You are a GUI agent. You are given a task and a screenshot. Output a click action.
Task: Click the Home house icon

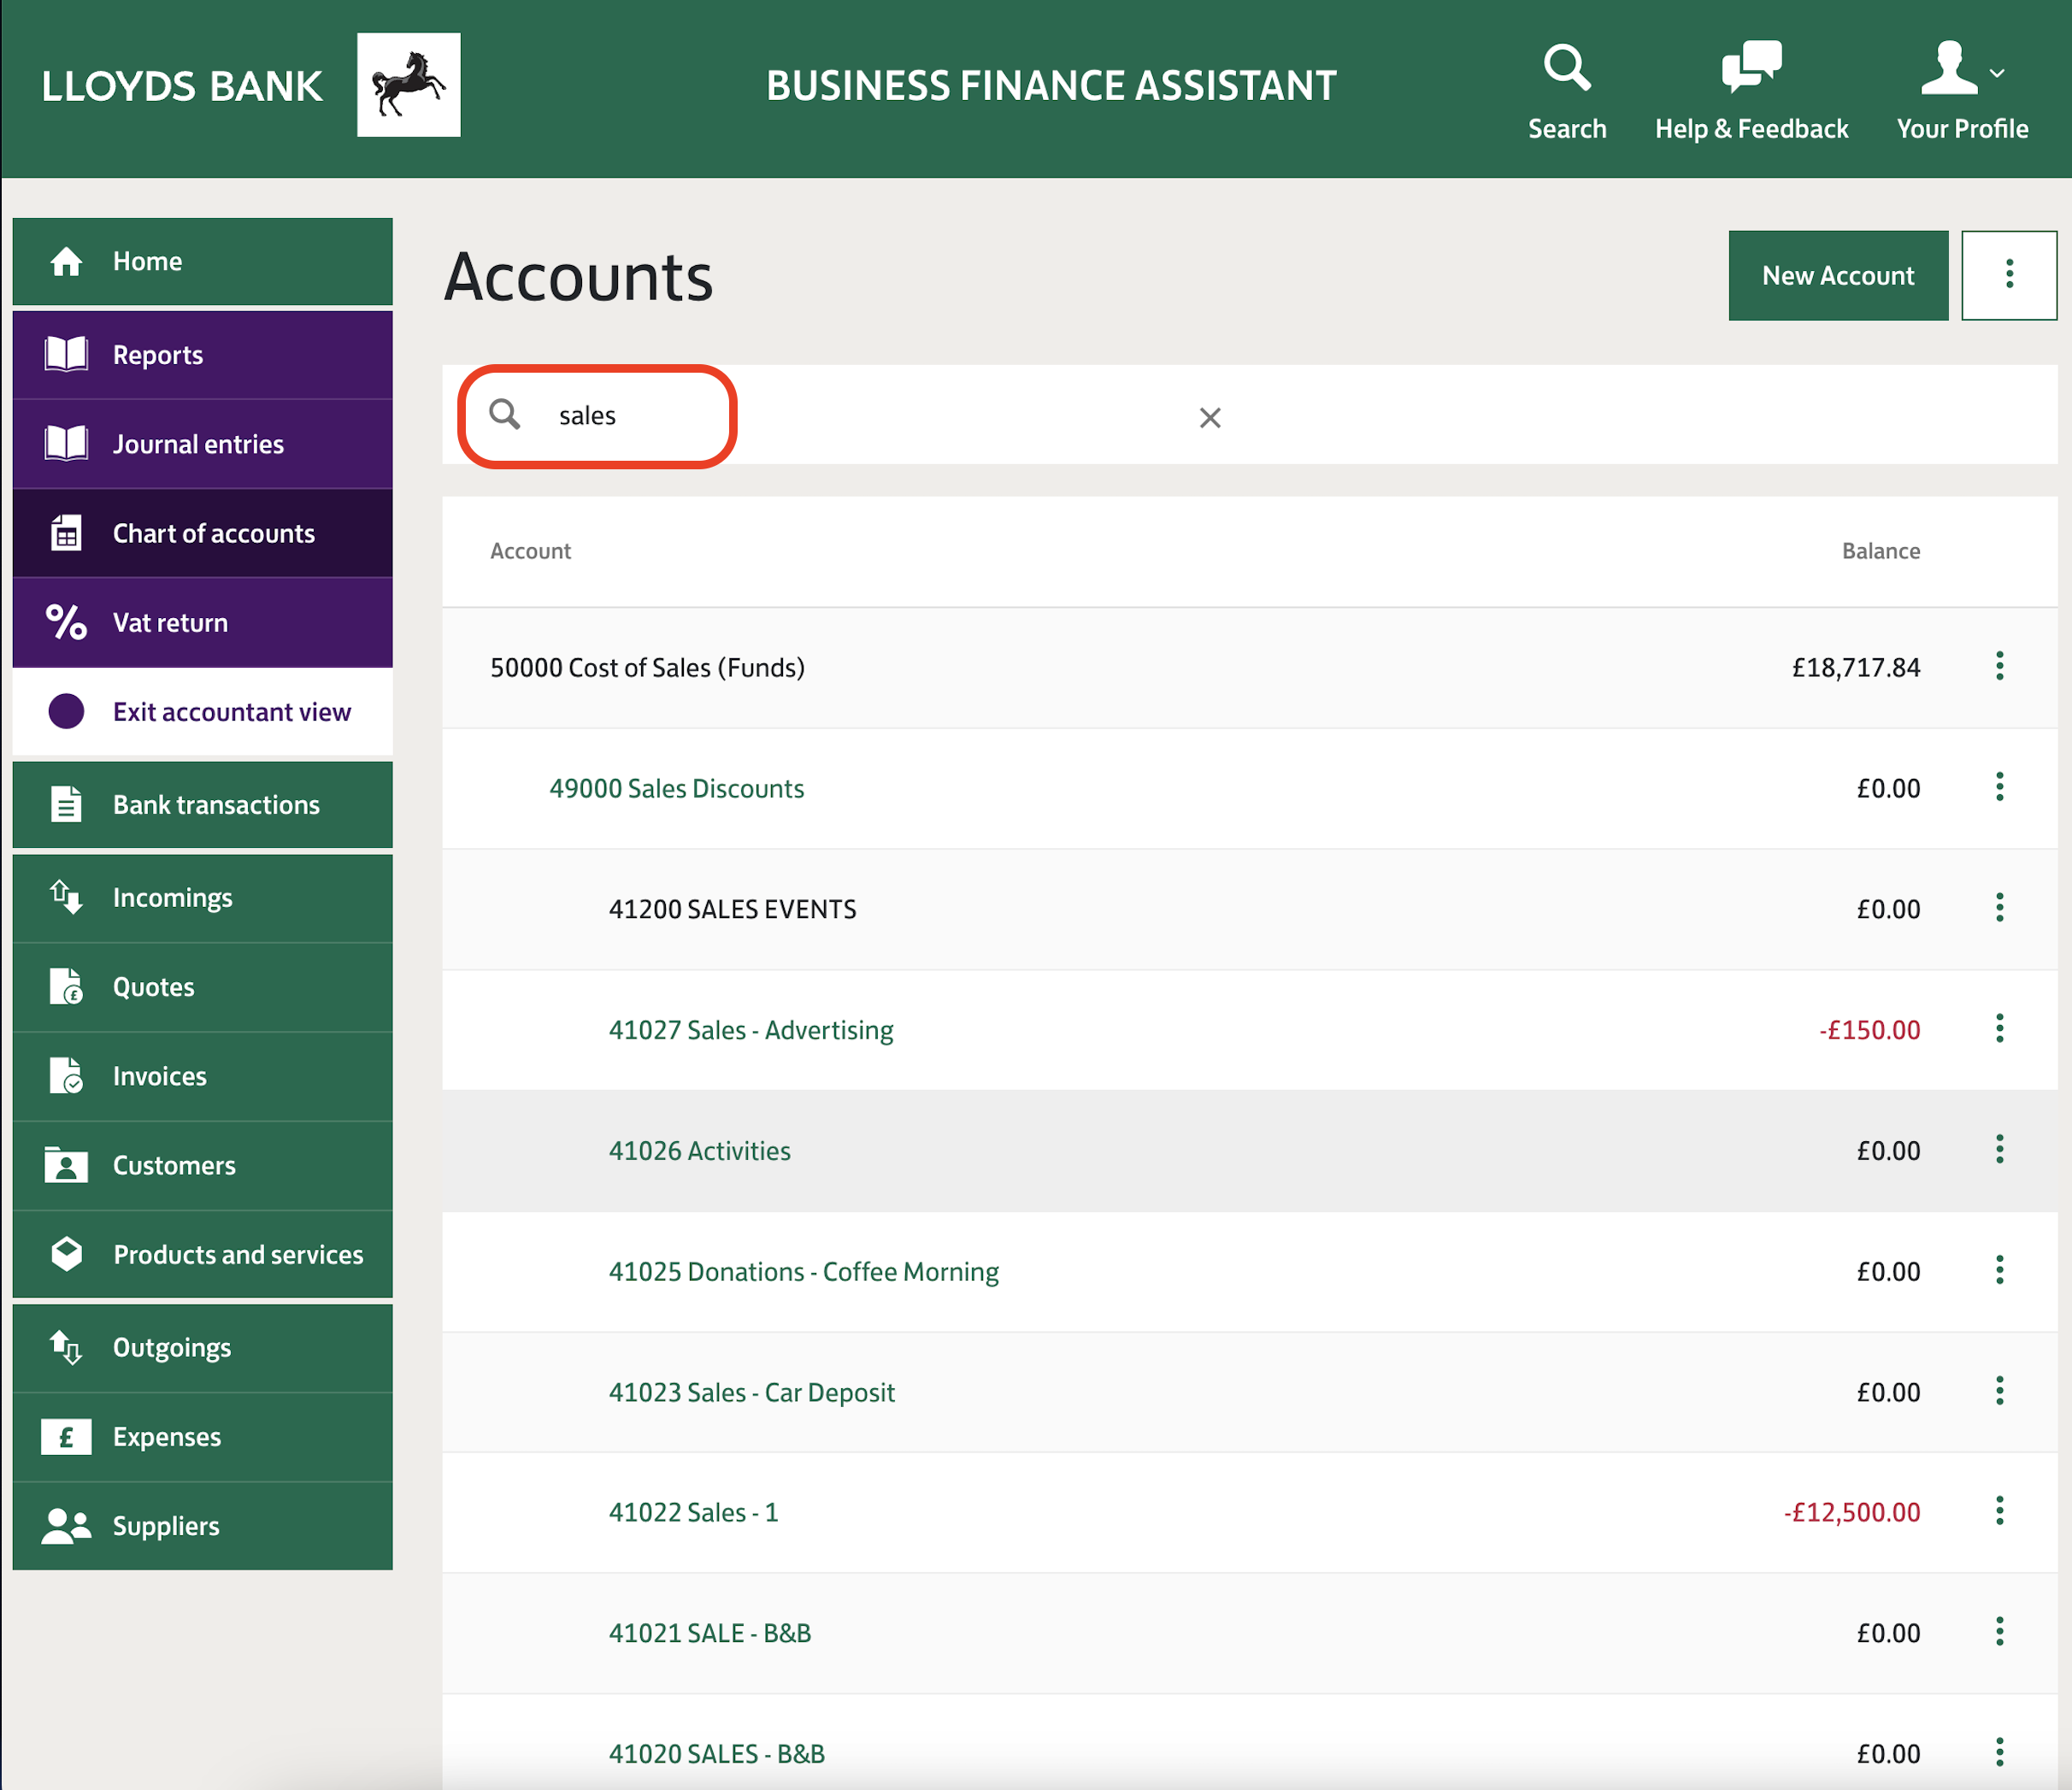(x=66, y=262)
